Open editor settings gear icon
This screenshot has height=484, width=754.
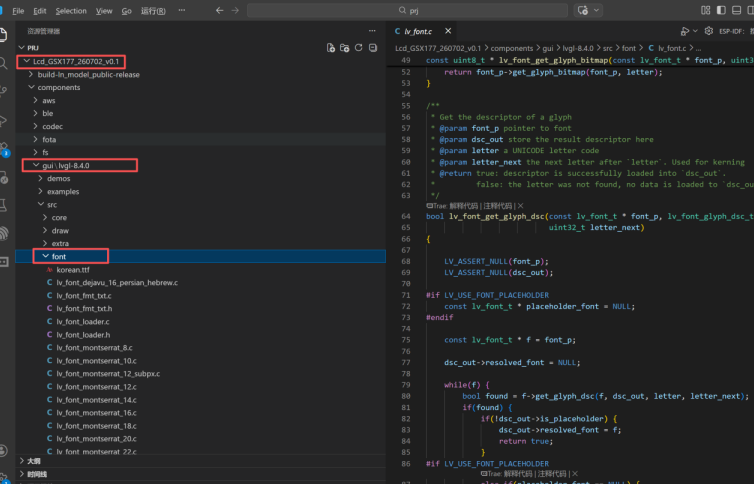coord(709,31)
